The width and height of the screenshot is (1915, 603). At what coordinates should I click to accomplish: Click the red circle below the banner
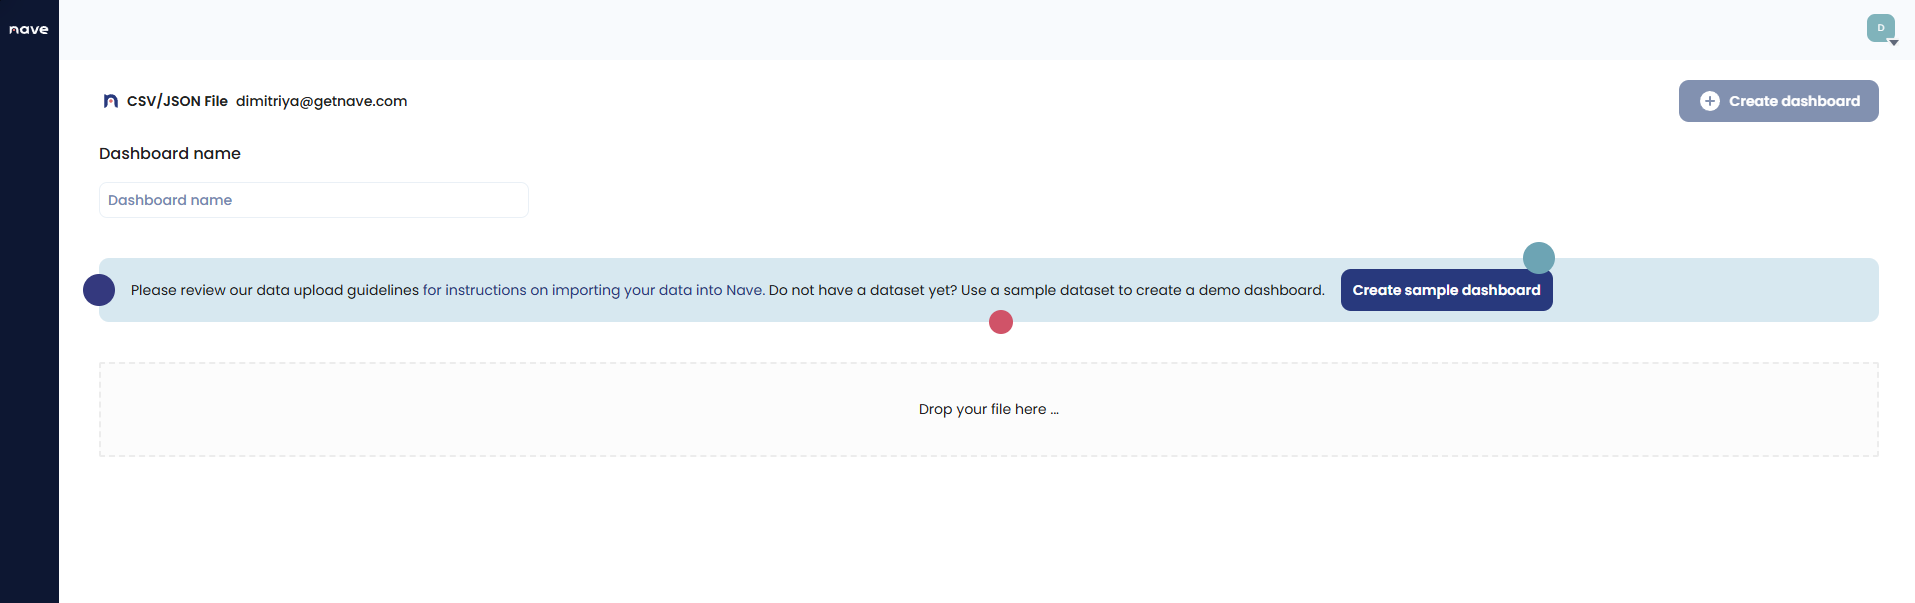pyautogui.click(x=1000, y=322)
